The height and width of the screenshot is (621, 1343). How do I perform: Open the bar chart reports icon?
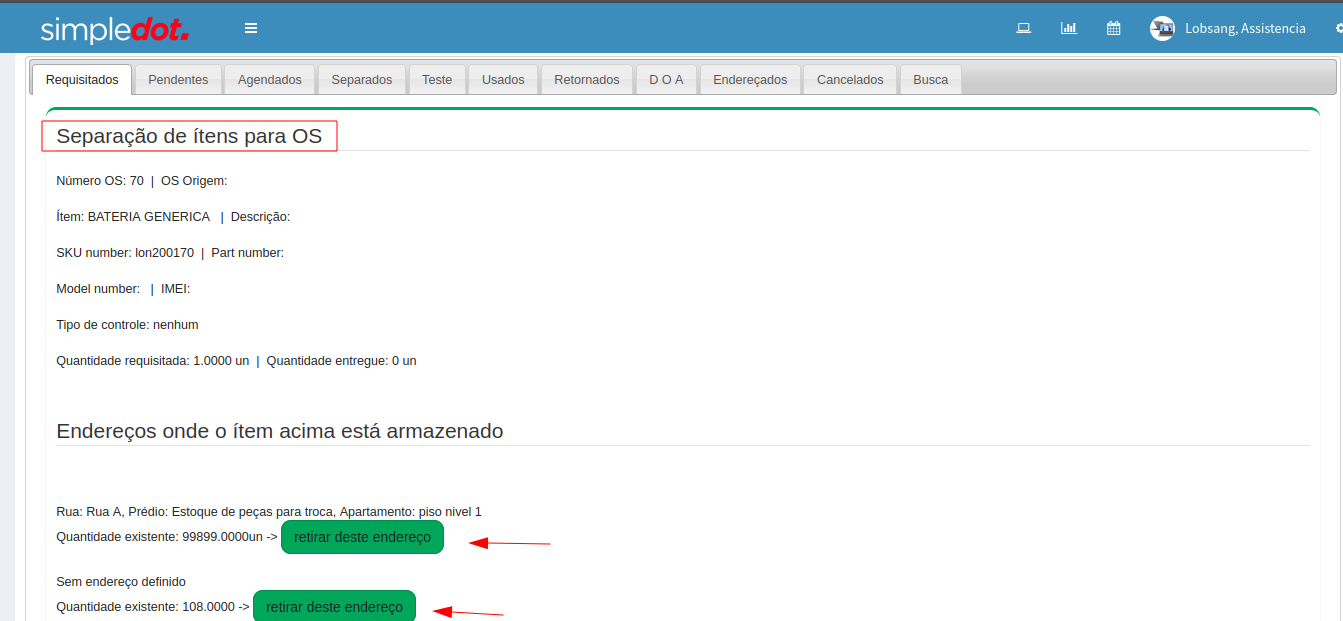(1068, 28)
